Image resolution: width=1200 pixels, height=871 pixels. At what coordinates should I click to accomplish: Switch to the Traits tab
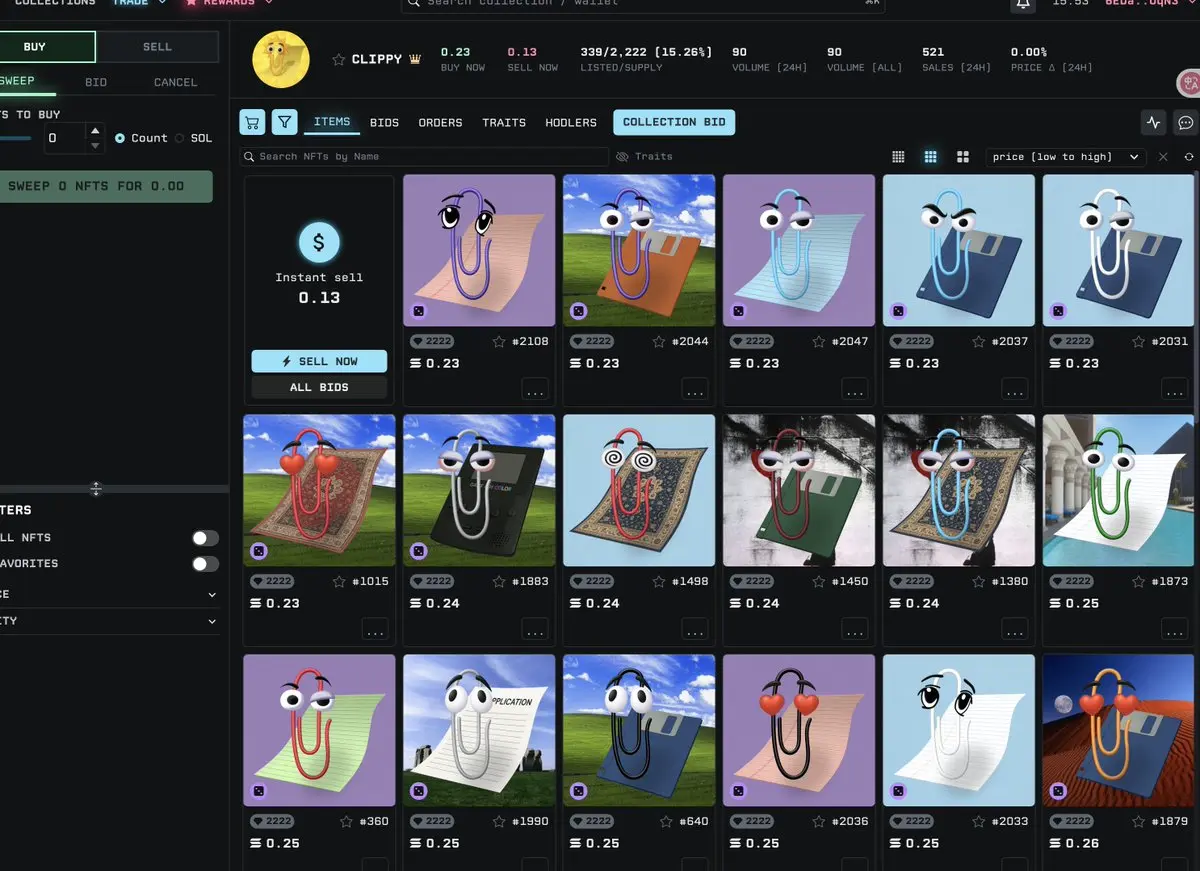[504, 122]
